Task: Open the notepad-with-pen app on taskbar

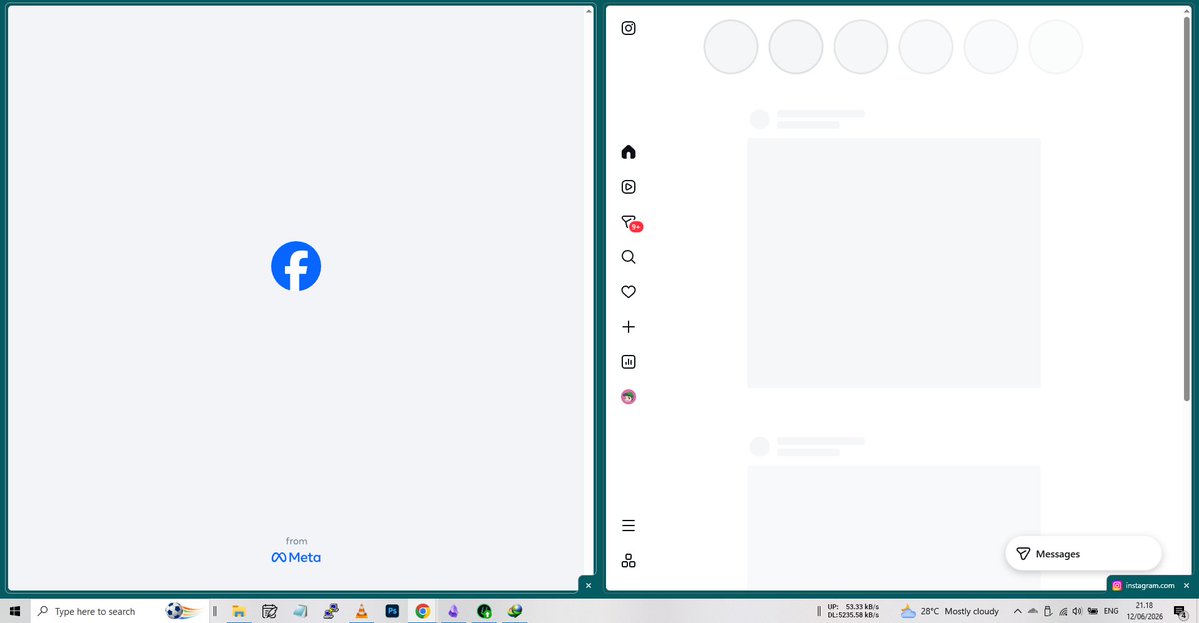Action: pyautogui.click(x=269, y=611)
